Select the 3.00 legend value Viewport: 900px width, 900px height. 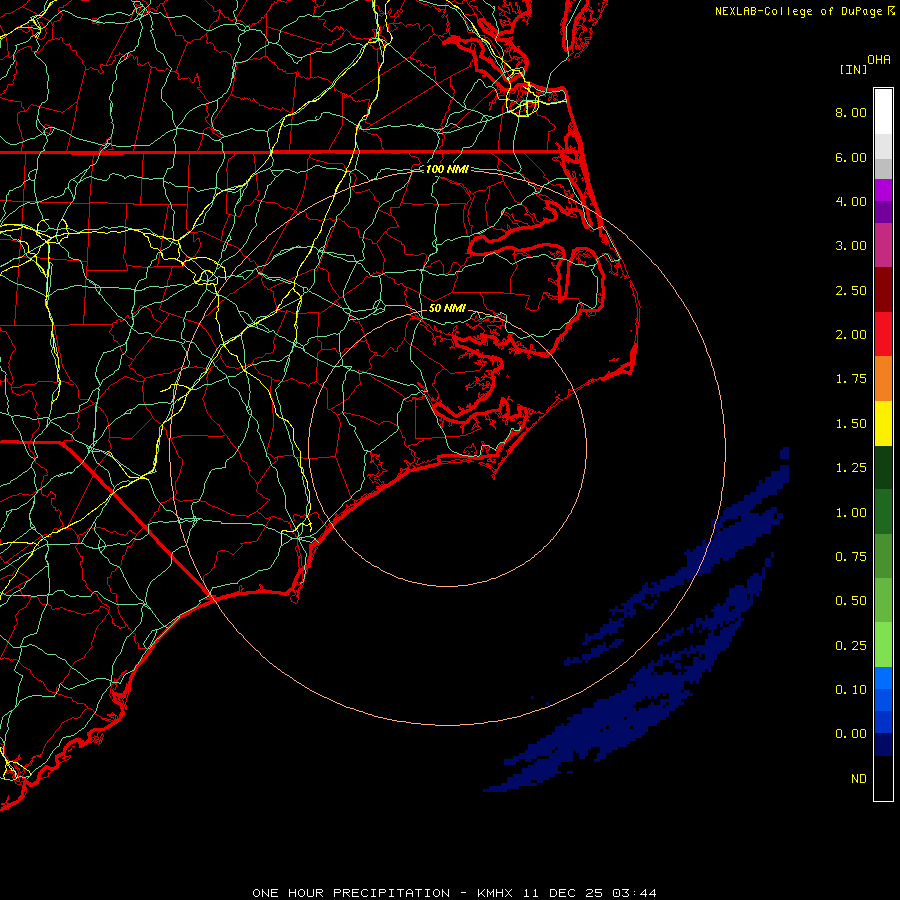[x=851, y=246]
